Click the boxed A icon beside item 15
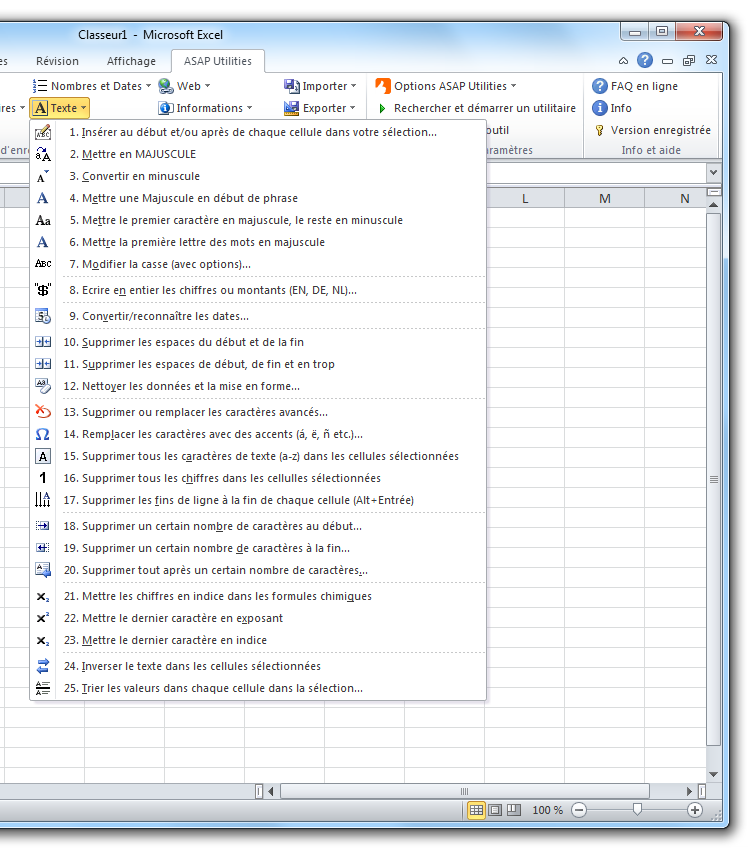The image size is (750, 850). (43, 456)
